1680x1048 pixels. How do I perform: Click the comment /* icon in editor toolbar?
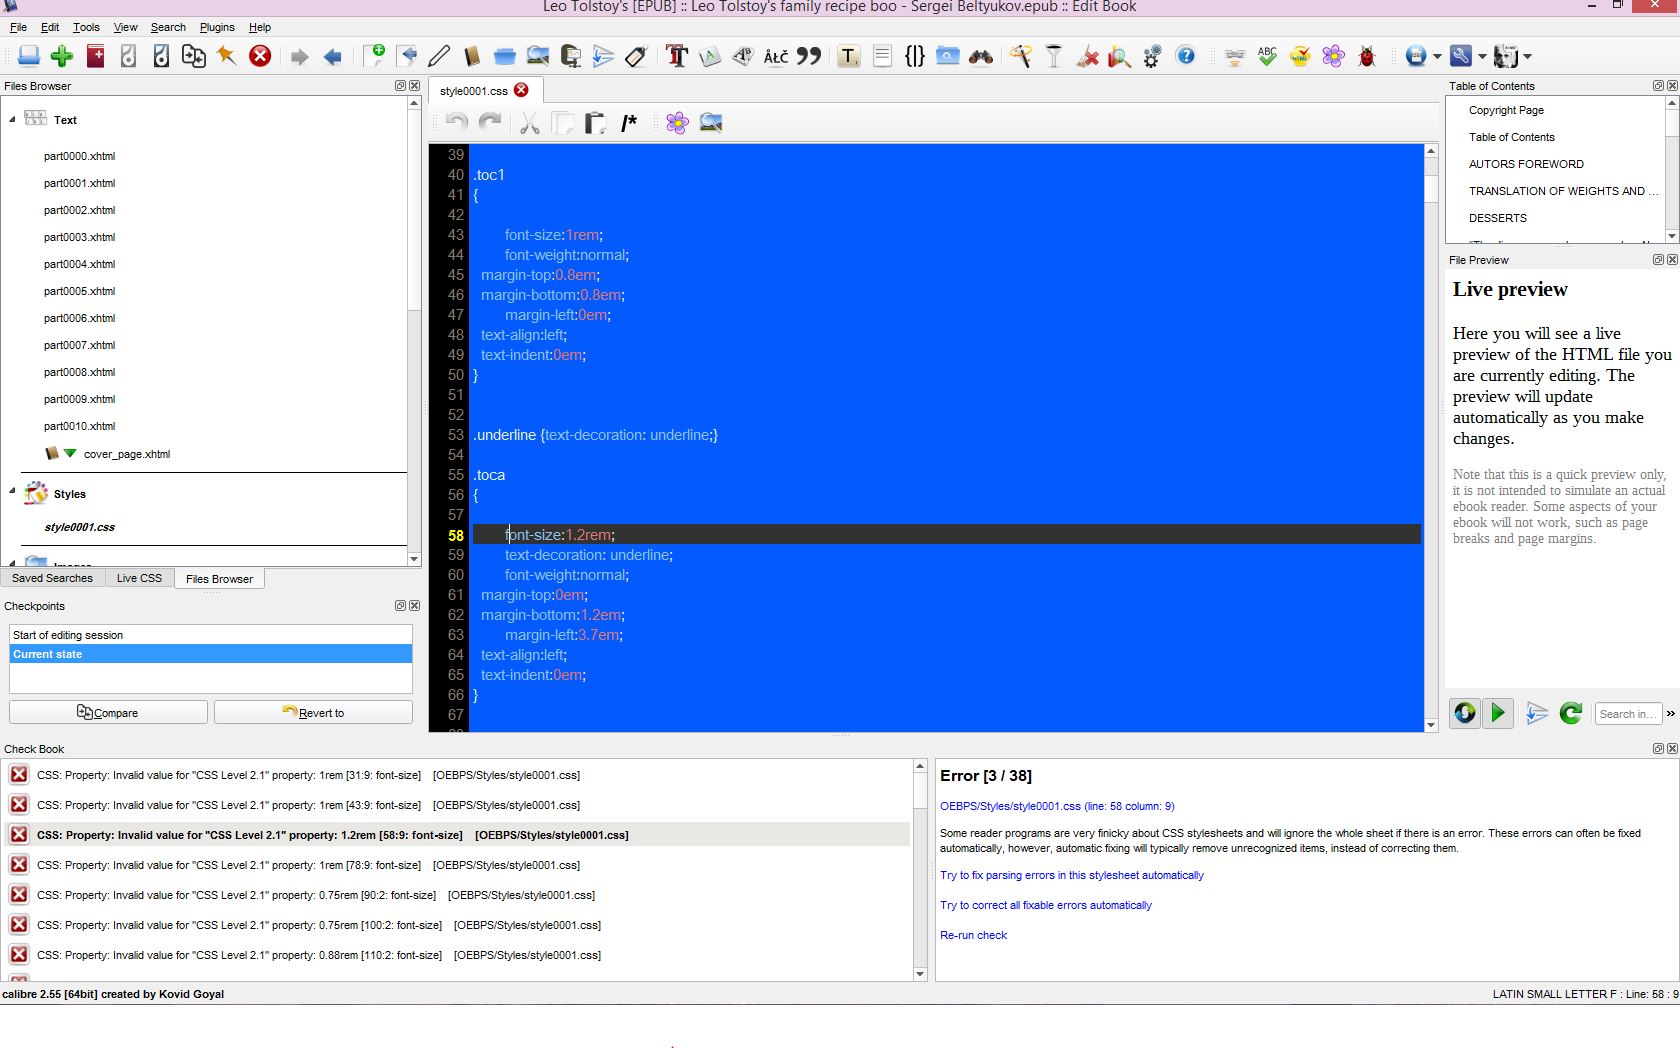[x=629, y=123]
